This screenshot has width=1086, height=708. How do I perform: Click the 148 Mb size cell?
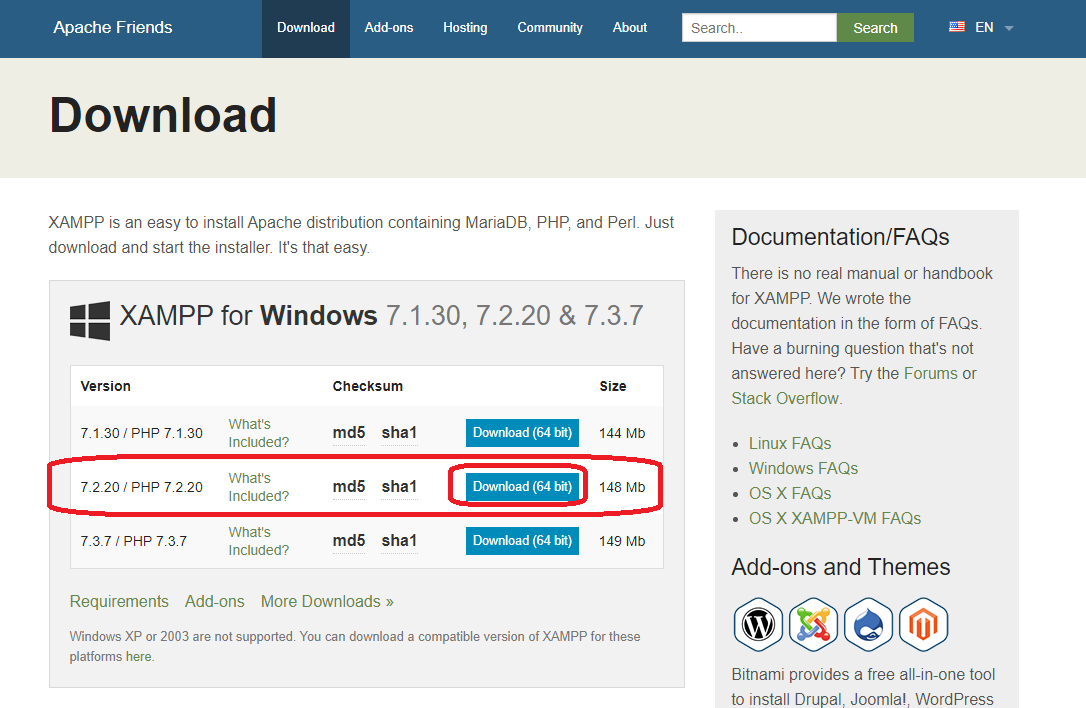(x=622, y=487)
